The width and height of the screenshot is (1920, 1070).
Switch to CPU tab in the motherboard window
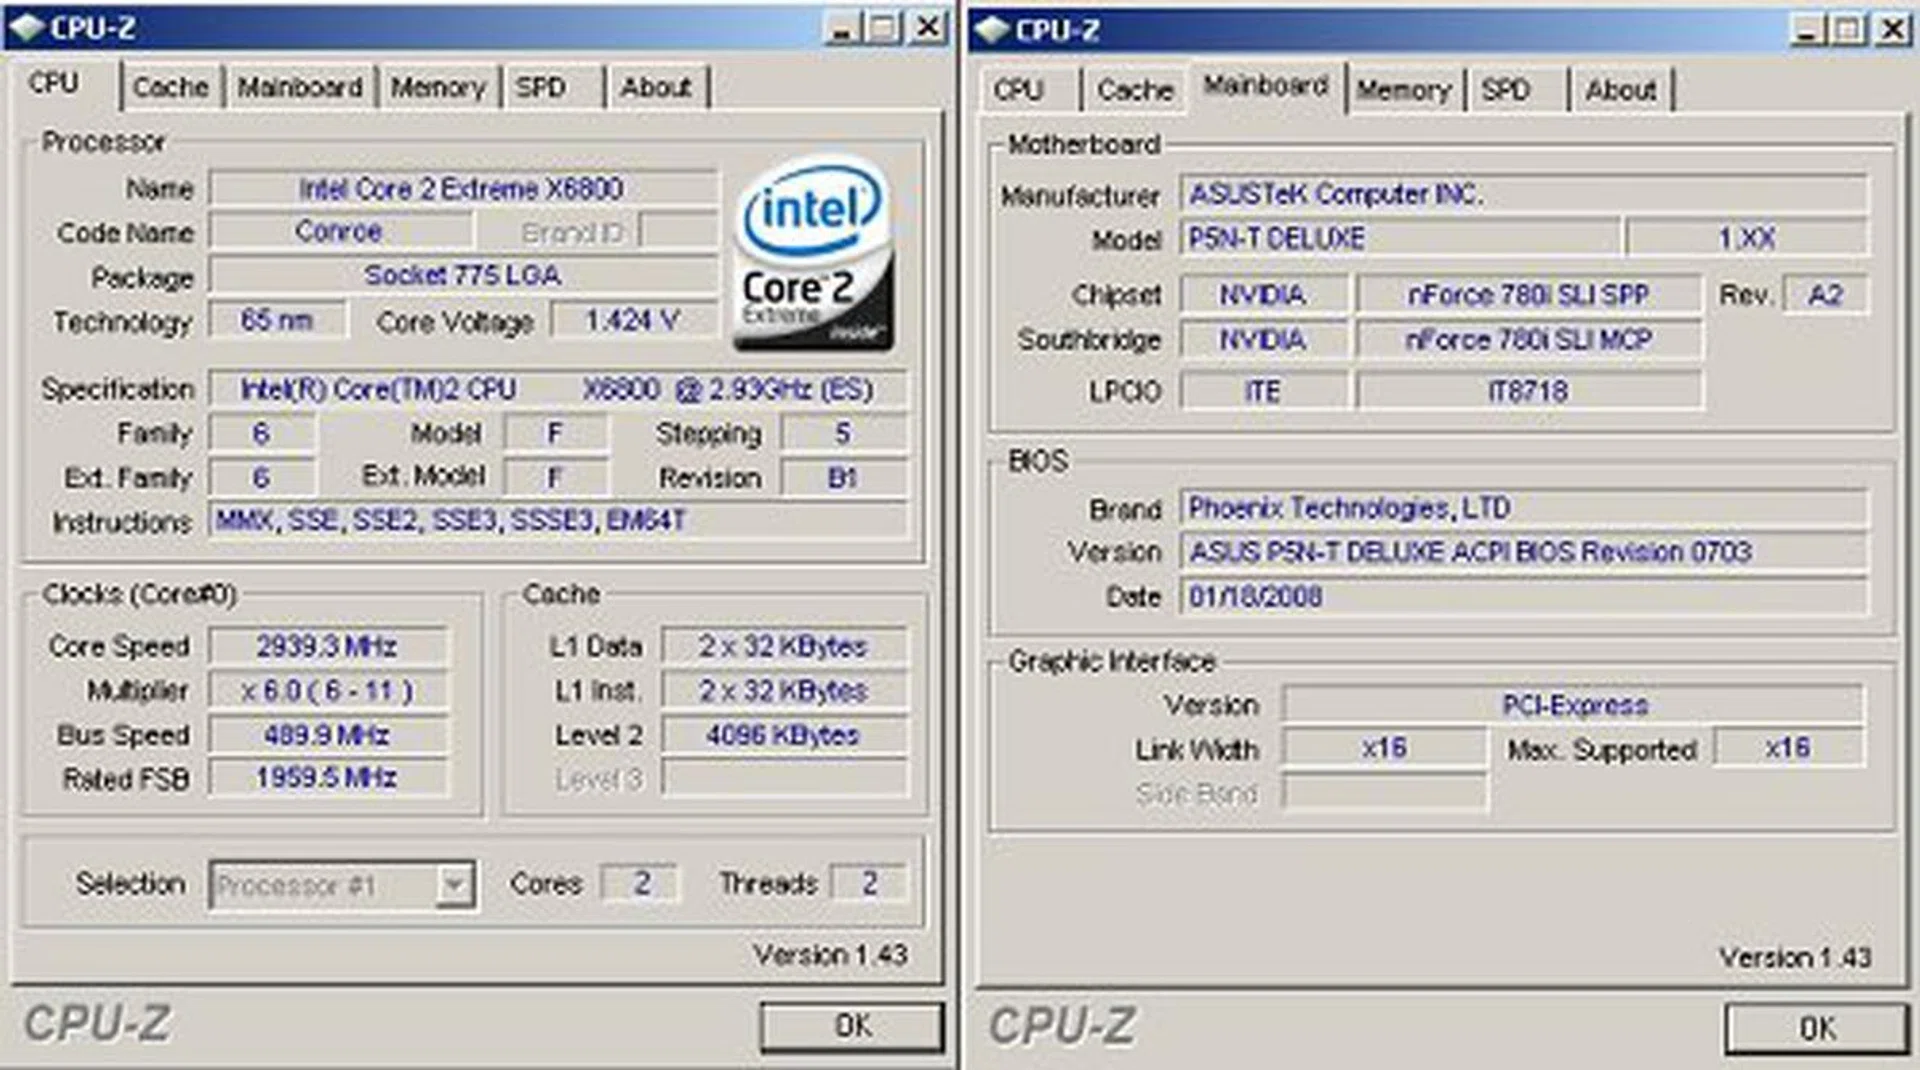pyautogui.click(x=1018, y=90)
